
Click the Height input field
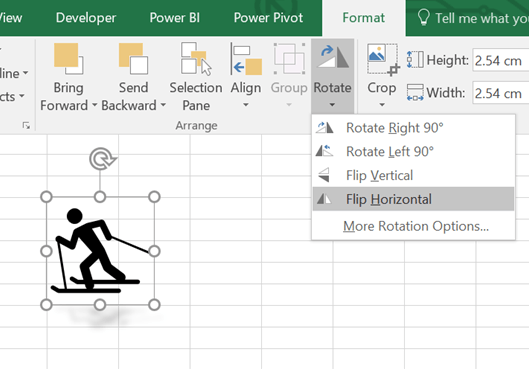pos(501,60)
